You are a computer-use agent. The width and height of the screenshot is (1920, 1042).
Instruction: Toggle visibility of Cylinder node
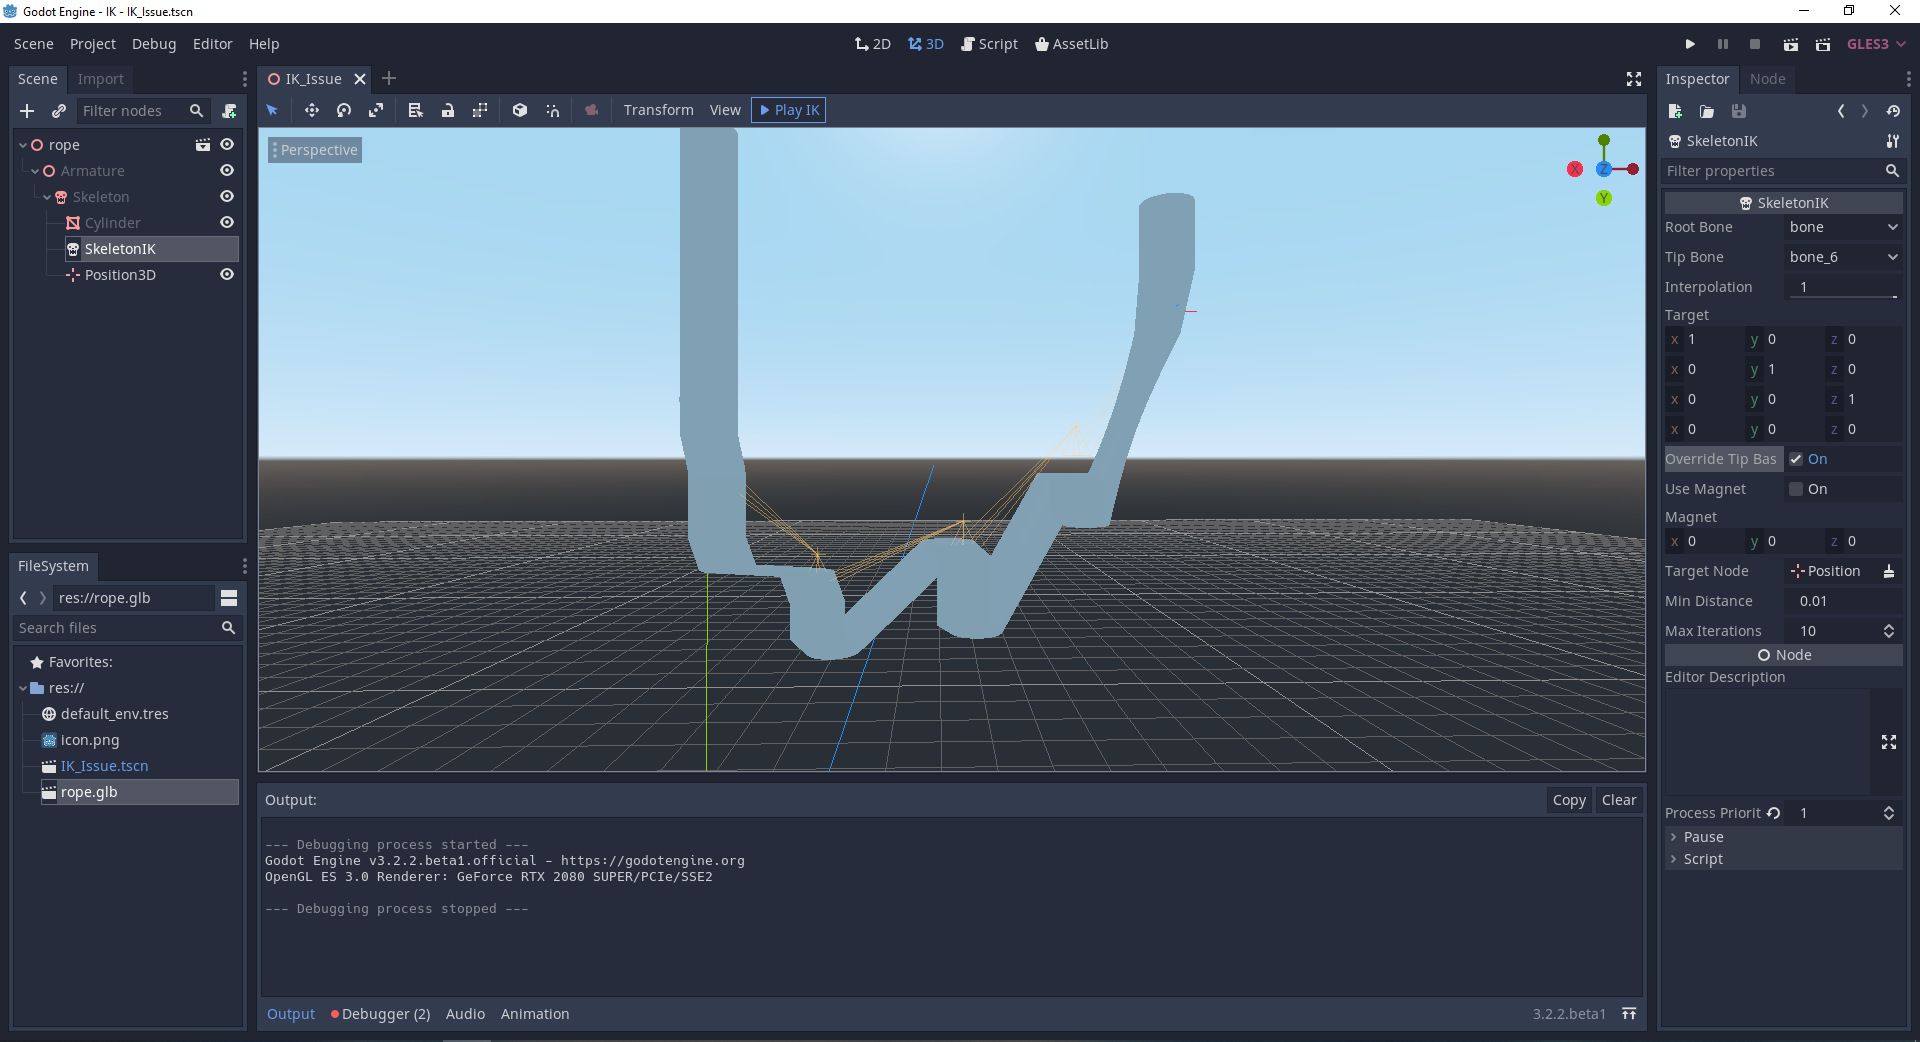pos(227,223)
